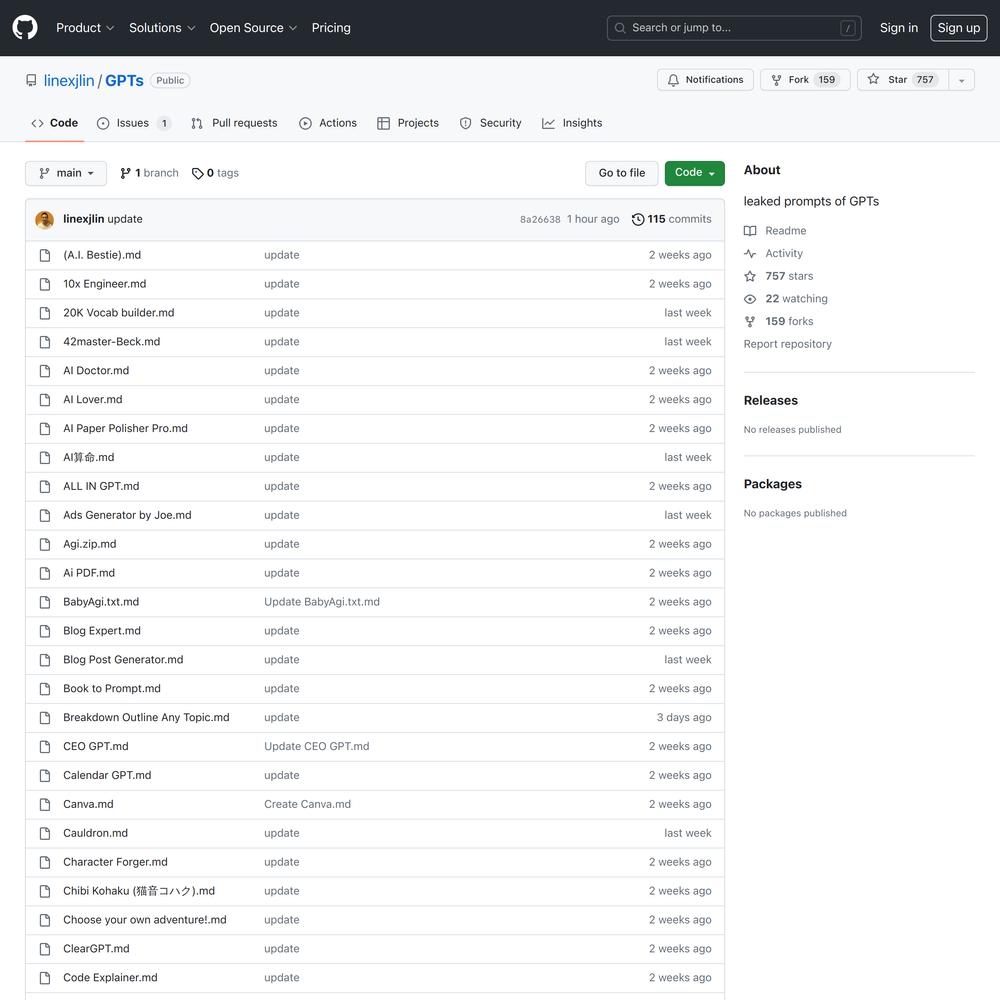This screenshot has width=1000, height=1000.
Task: Click file icon for ALL IN GPT.md
Action: (x=45, y=486)
